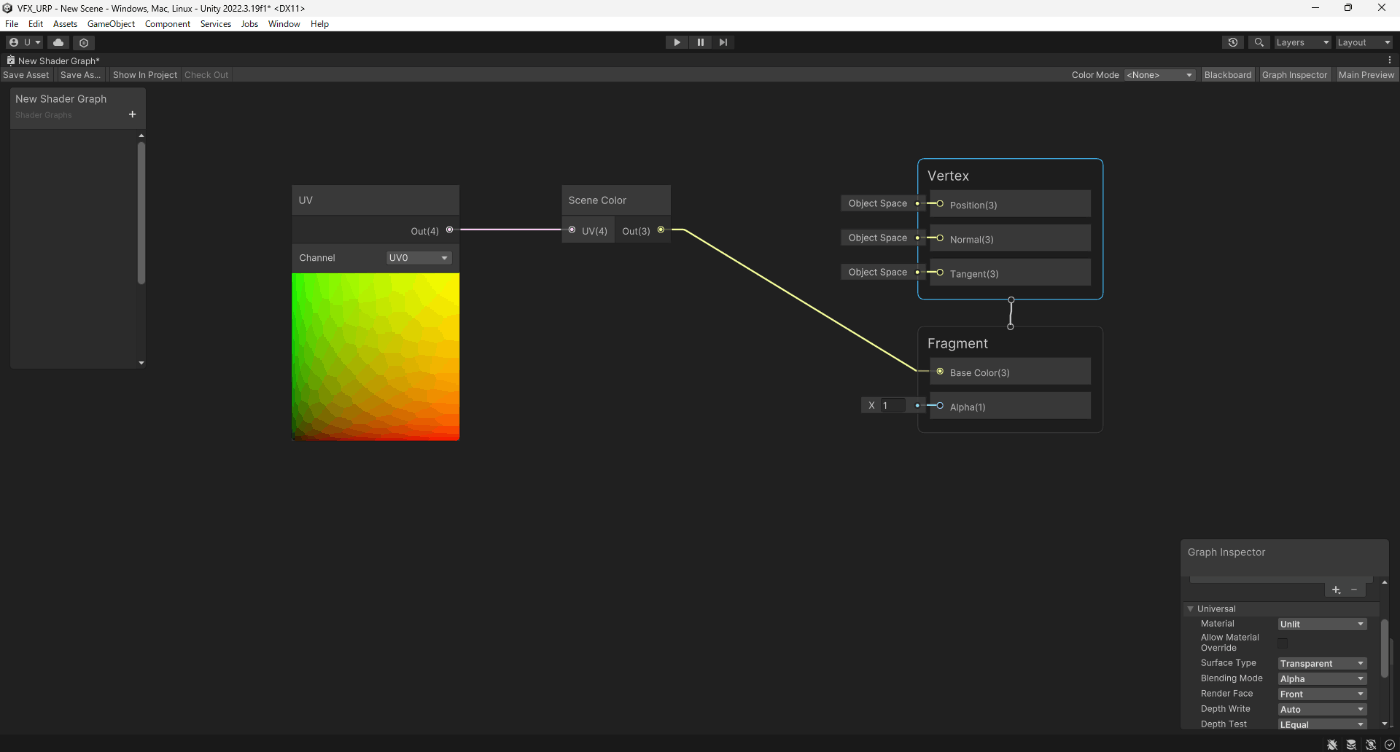Open the Unity account dropdown
The height and width of the screenshot is (752, 1400).
[25, 43]
